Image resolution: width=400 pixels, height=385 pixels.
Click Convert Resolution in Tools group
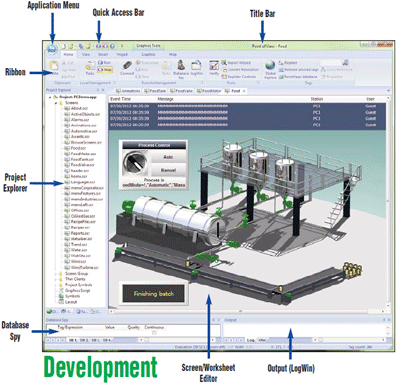click(x=240, y=70)
